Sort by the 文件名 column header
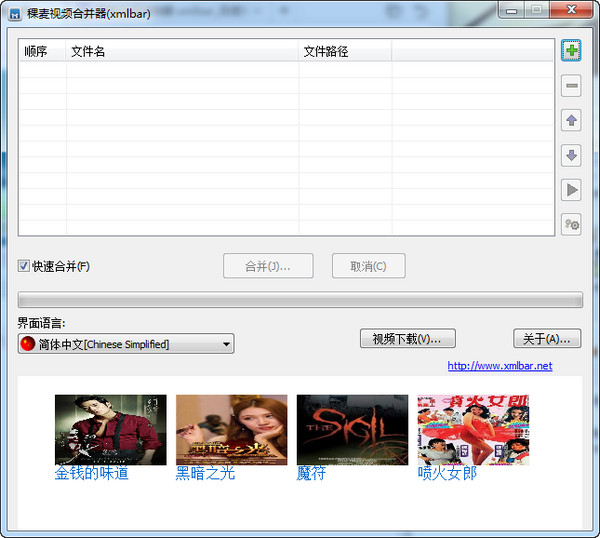 click(182, 51)
